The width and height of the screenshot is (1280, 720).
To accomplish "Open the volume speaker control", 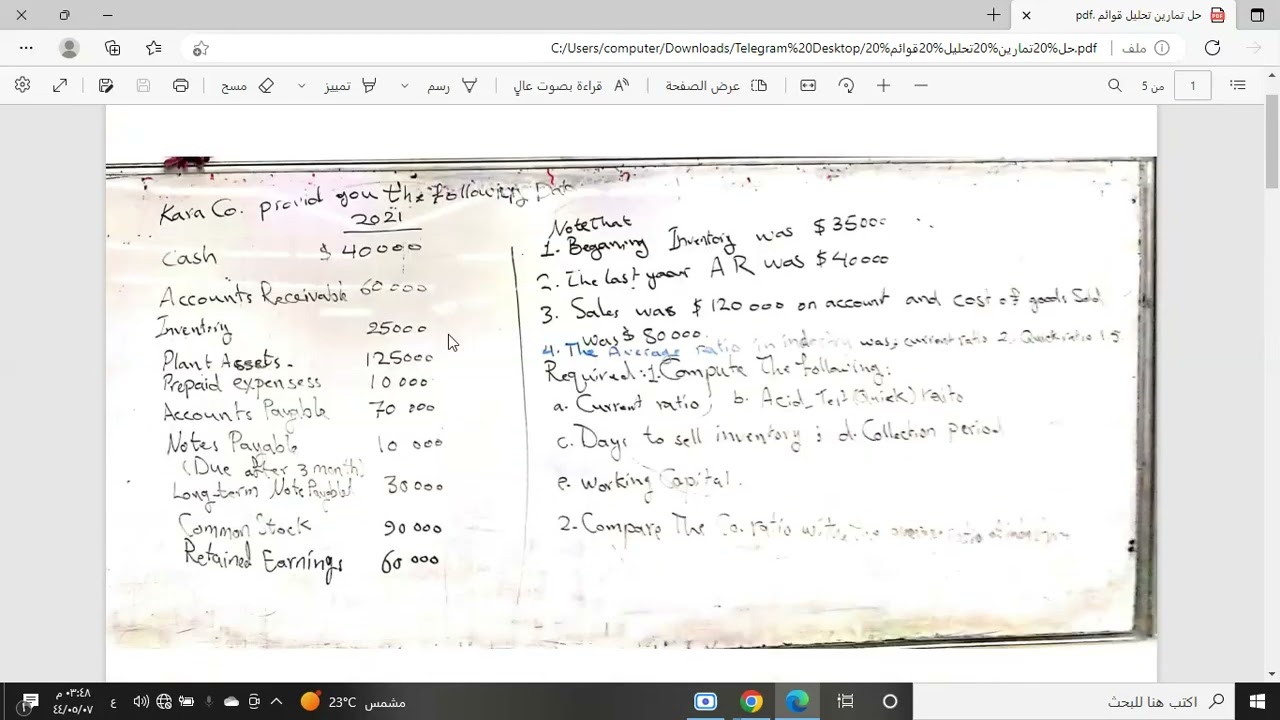I will (141, 701).
